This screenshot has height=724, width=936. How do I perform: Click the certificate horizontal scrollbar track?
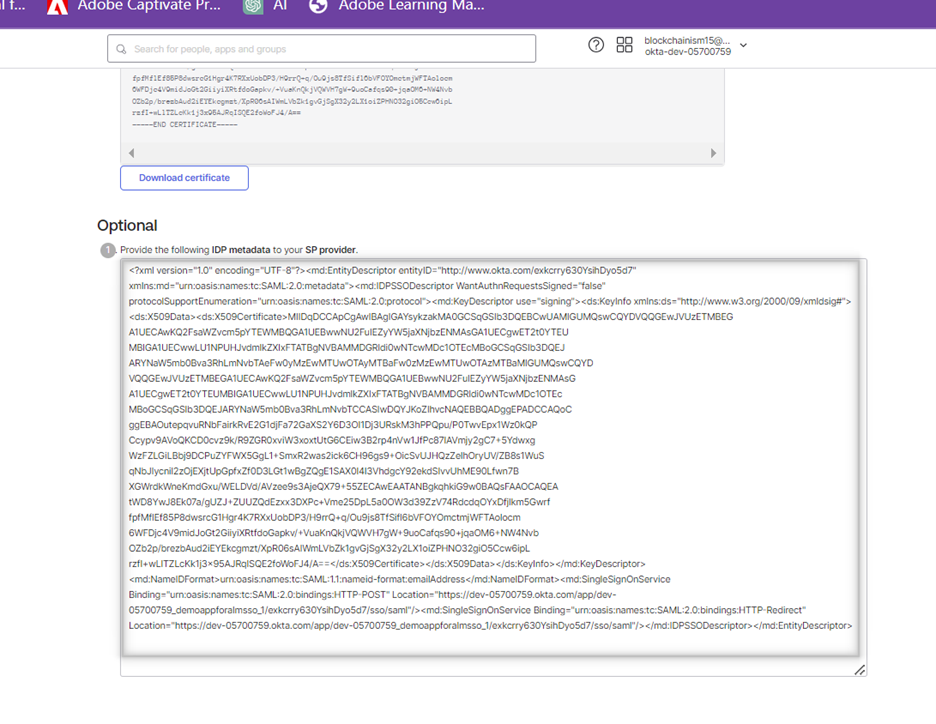click(x=420, y=153)
